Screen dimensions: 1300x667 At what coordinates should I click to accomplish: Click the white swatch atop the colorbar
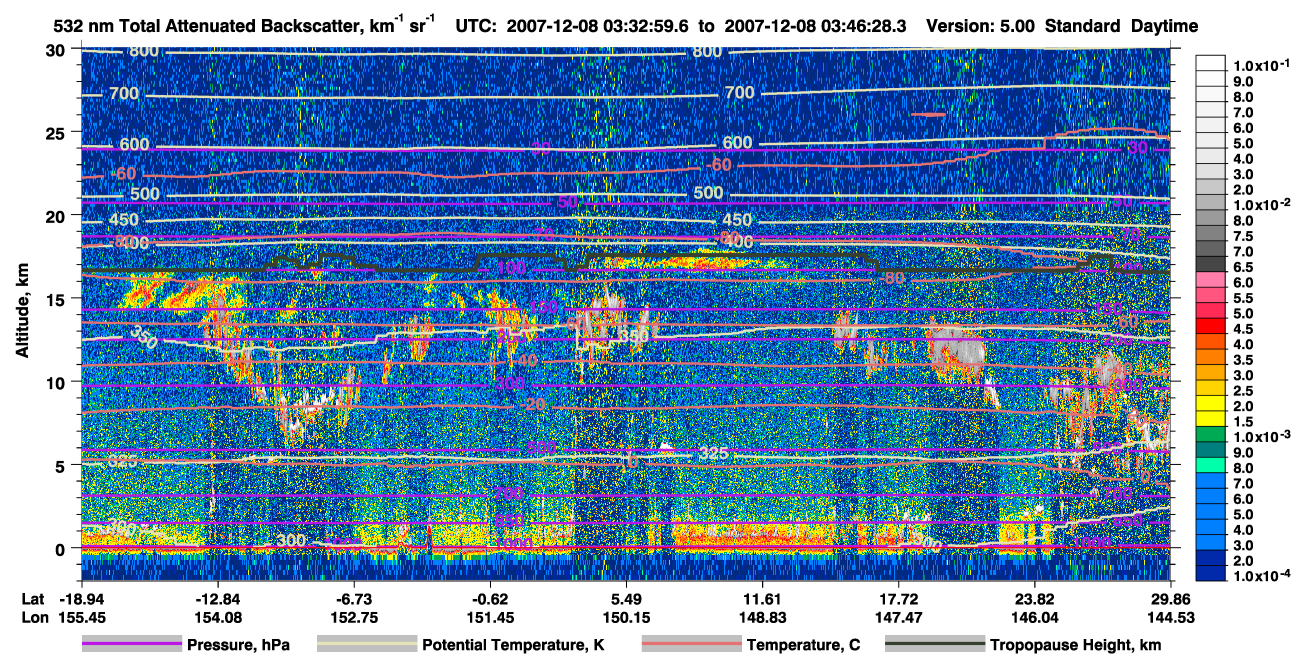point(1212,62)
